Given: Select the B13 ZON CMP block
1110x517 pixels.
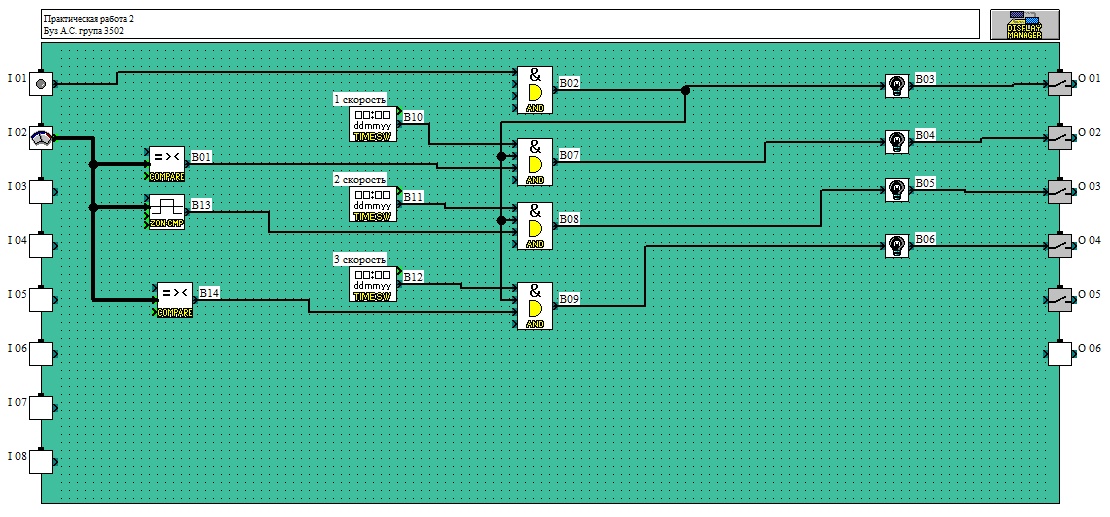Looking at the screenshot, I should click(x=167, y=211).
